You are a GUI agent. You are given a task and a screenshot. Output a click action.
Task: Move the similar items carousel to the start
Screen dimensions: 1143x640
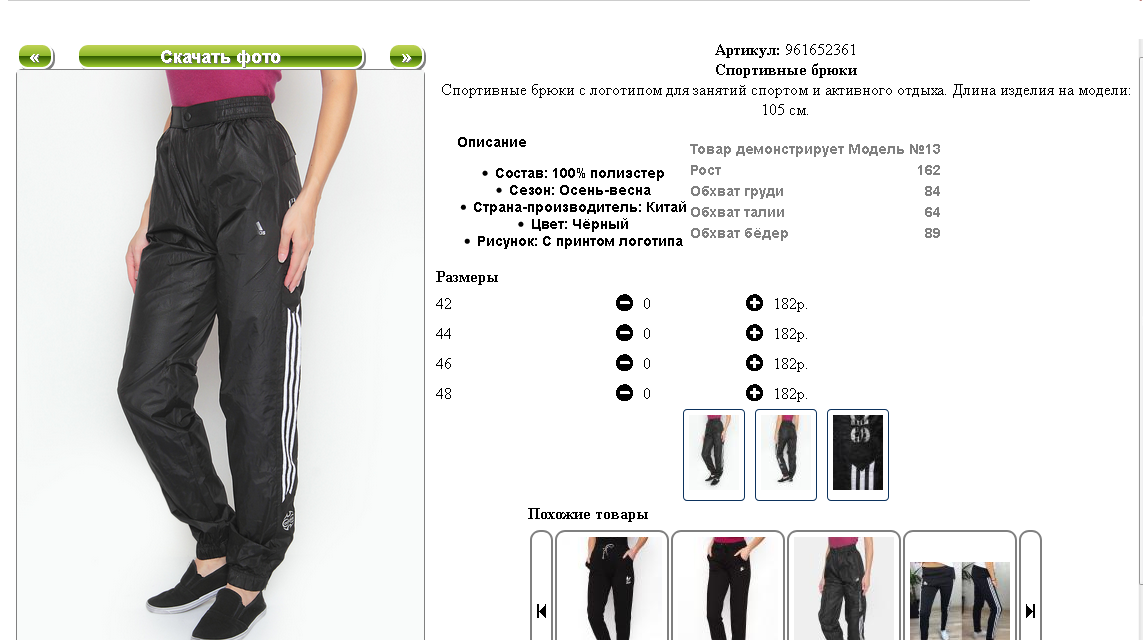[541, 611]
